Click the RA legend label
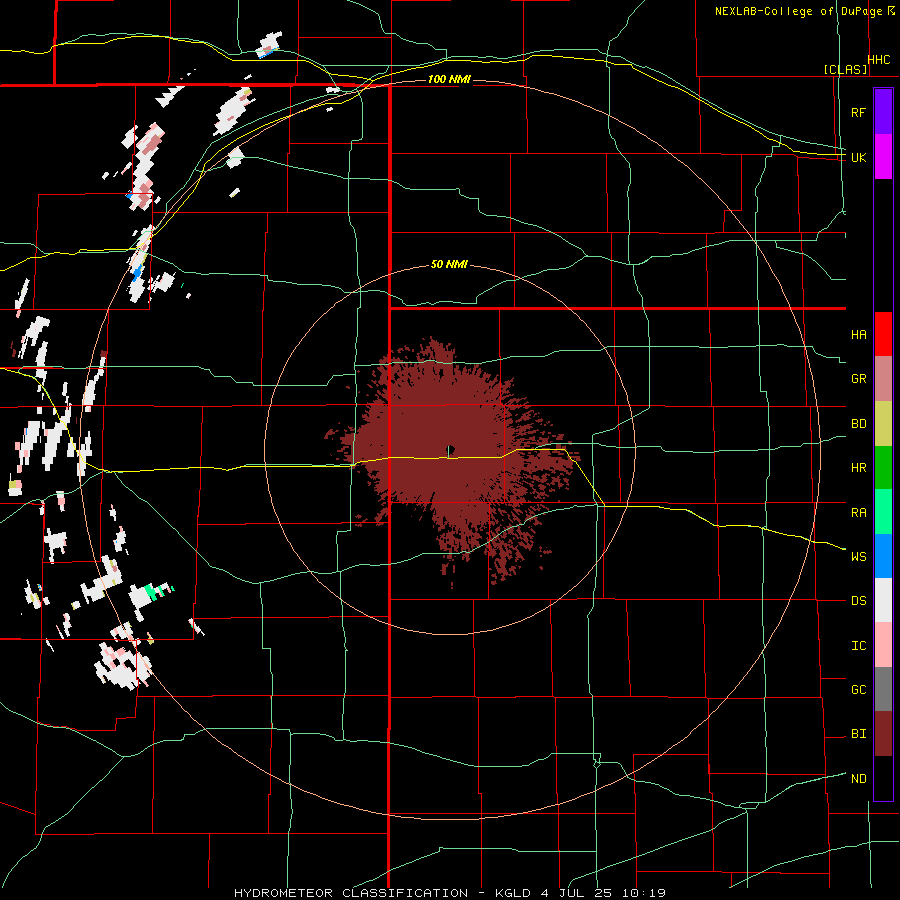900x900 pixels. [858, 513]
